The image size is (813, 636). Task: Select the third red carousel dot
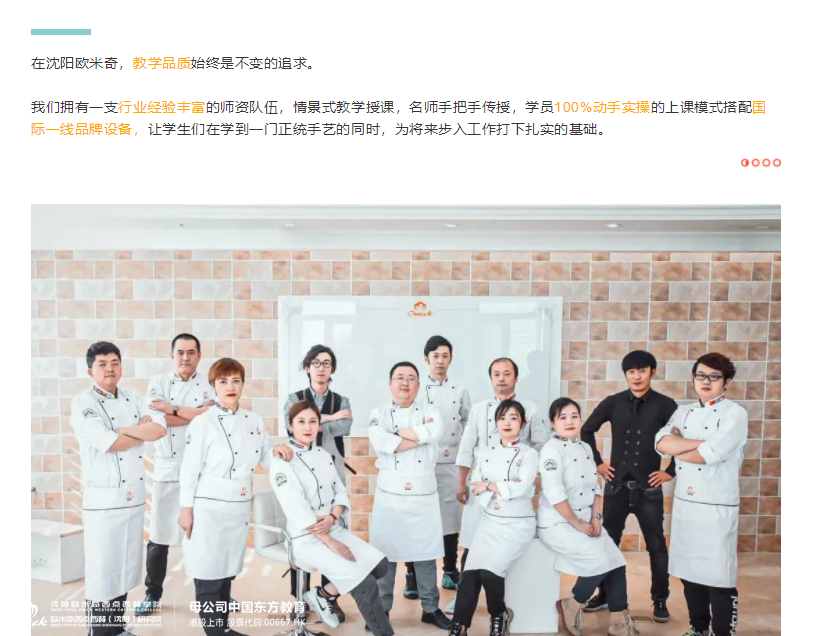coord(766,163)
